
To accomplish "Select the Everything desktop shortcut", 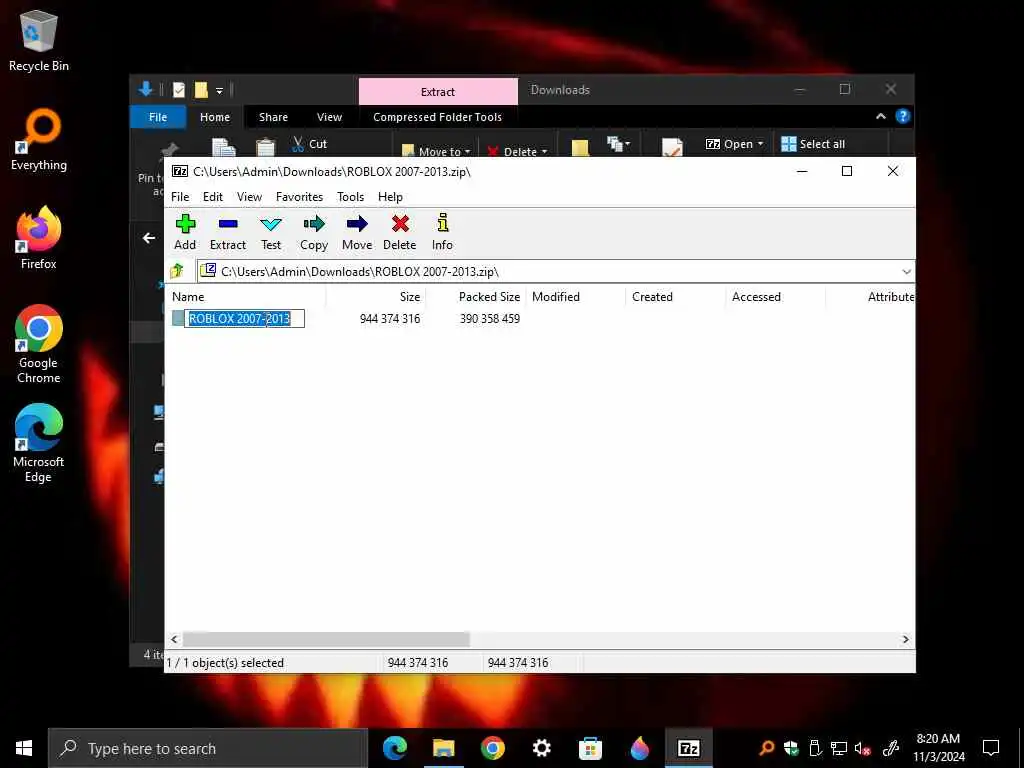I will [x=39, y=140].
